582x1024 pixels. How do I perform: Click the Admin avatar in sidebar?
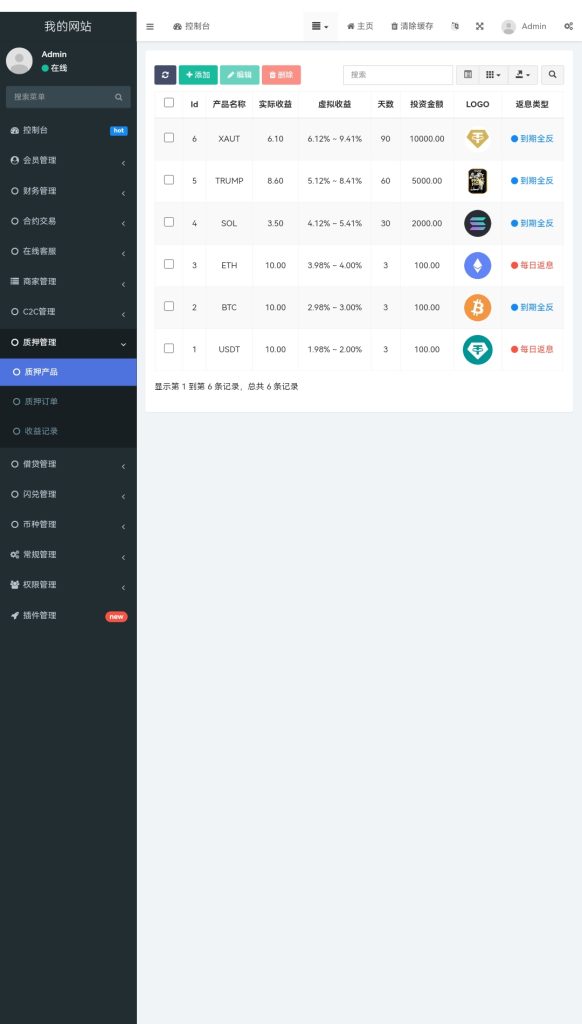pos(20,61)
